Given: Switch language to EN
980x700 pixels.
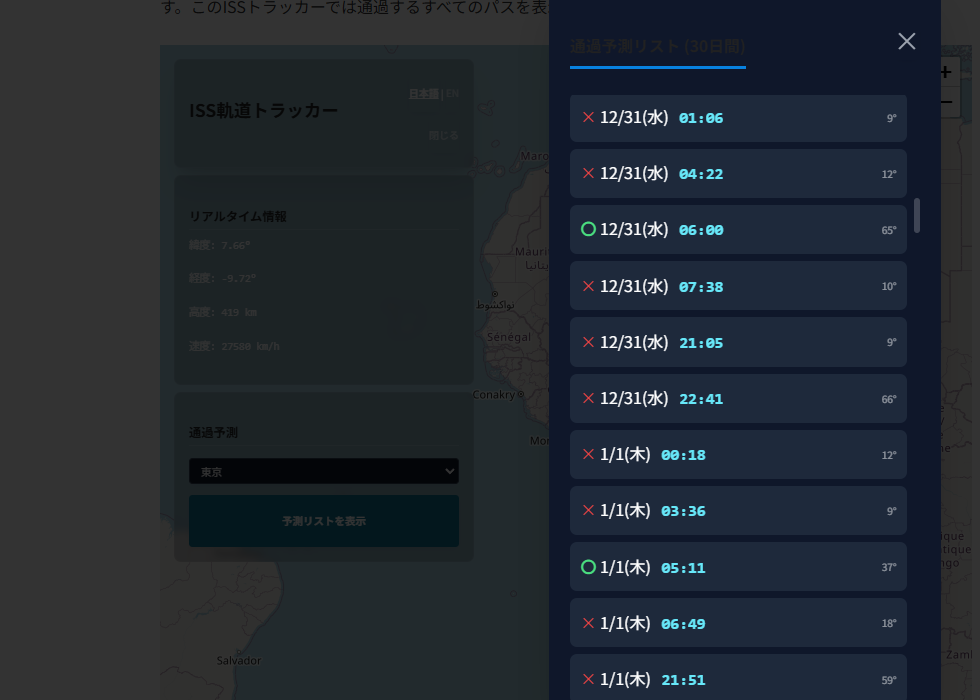Looking at the screenshot, I should click(x=452, y=94).
